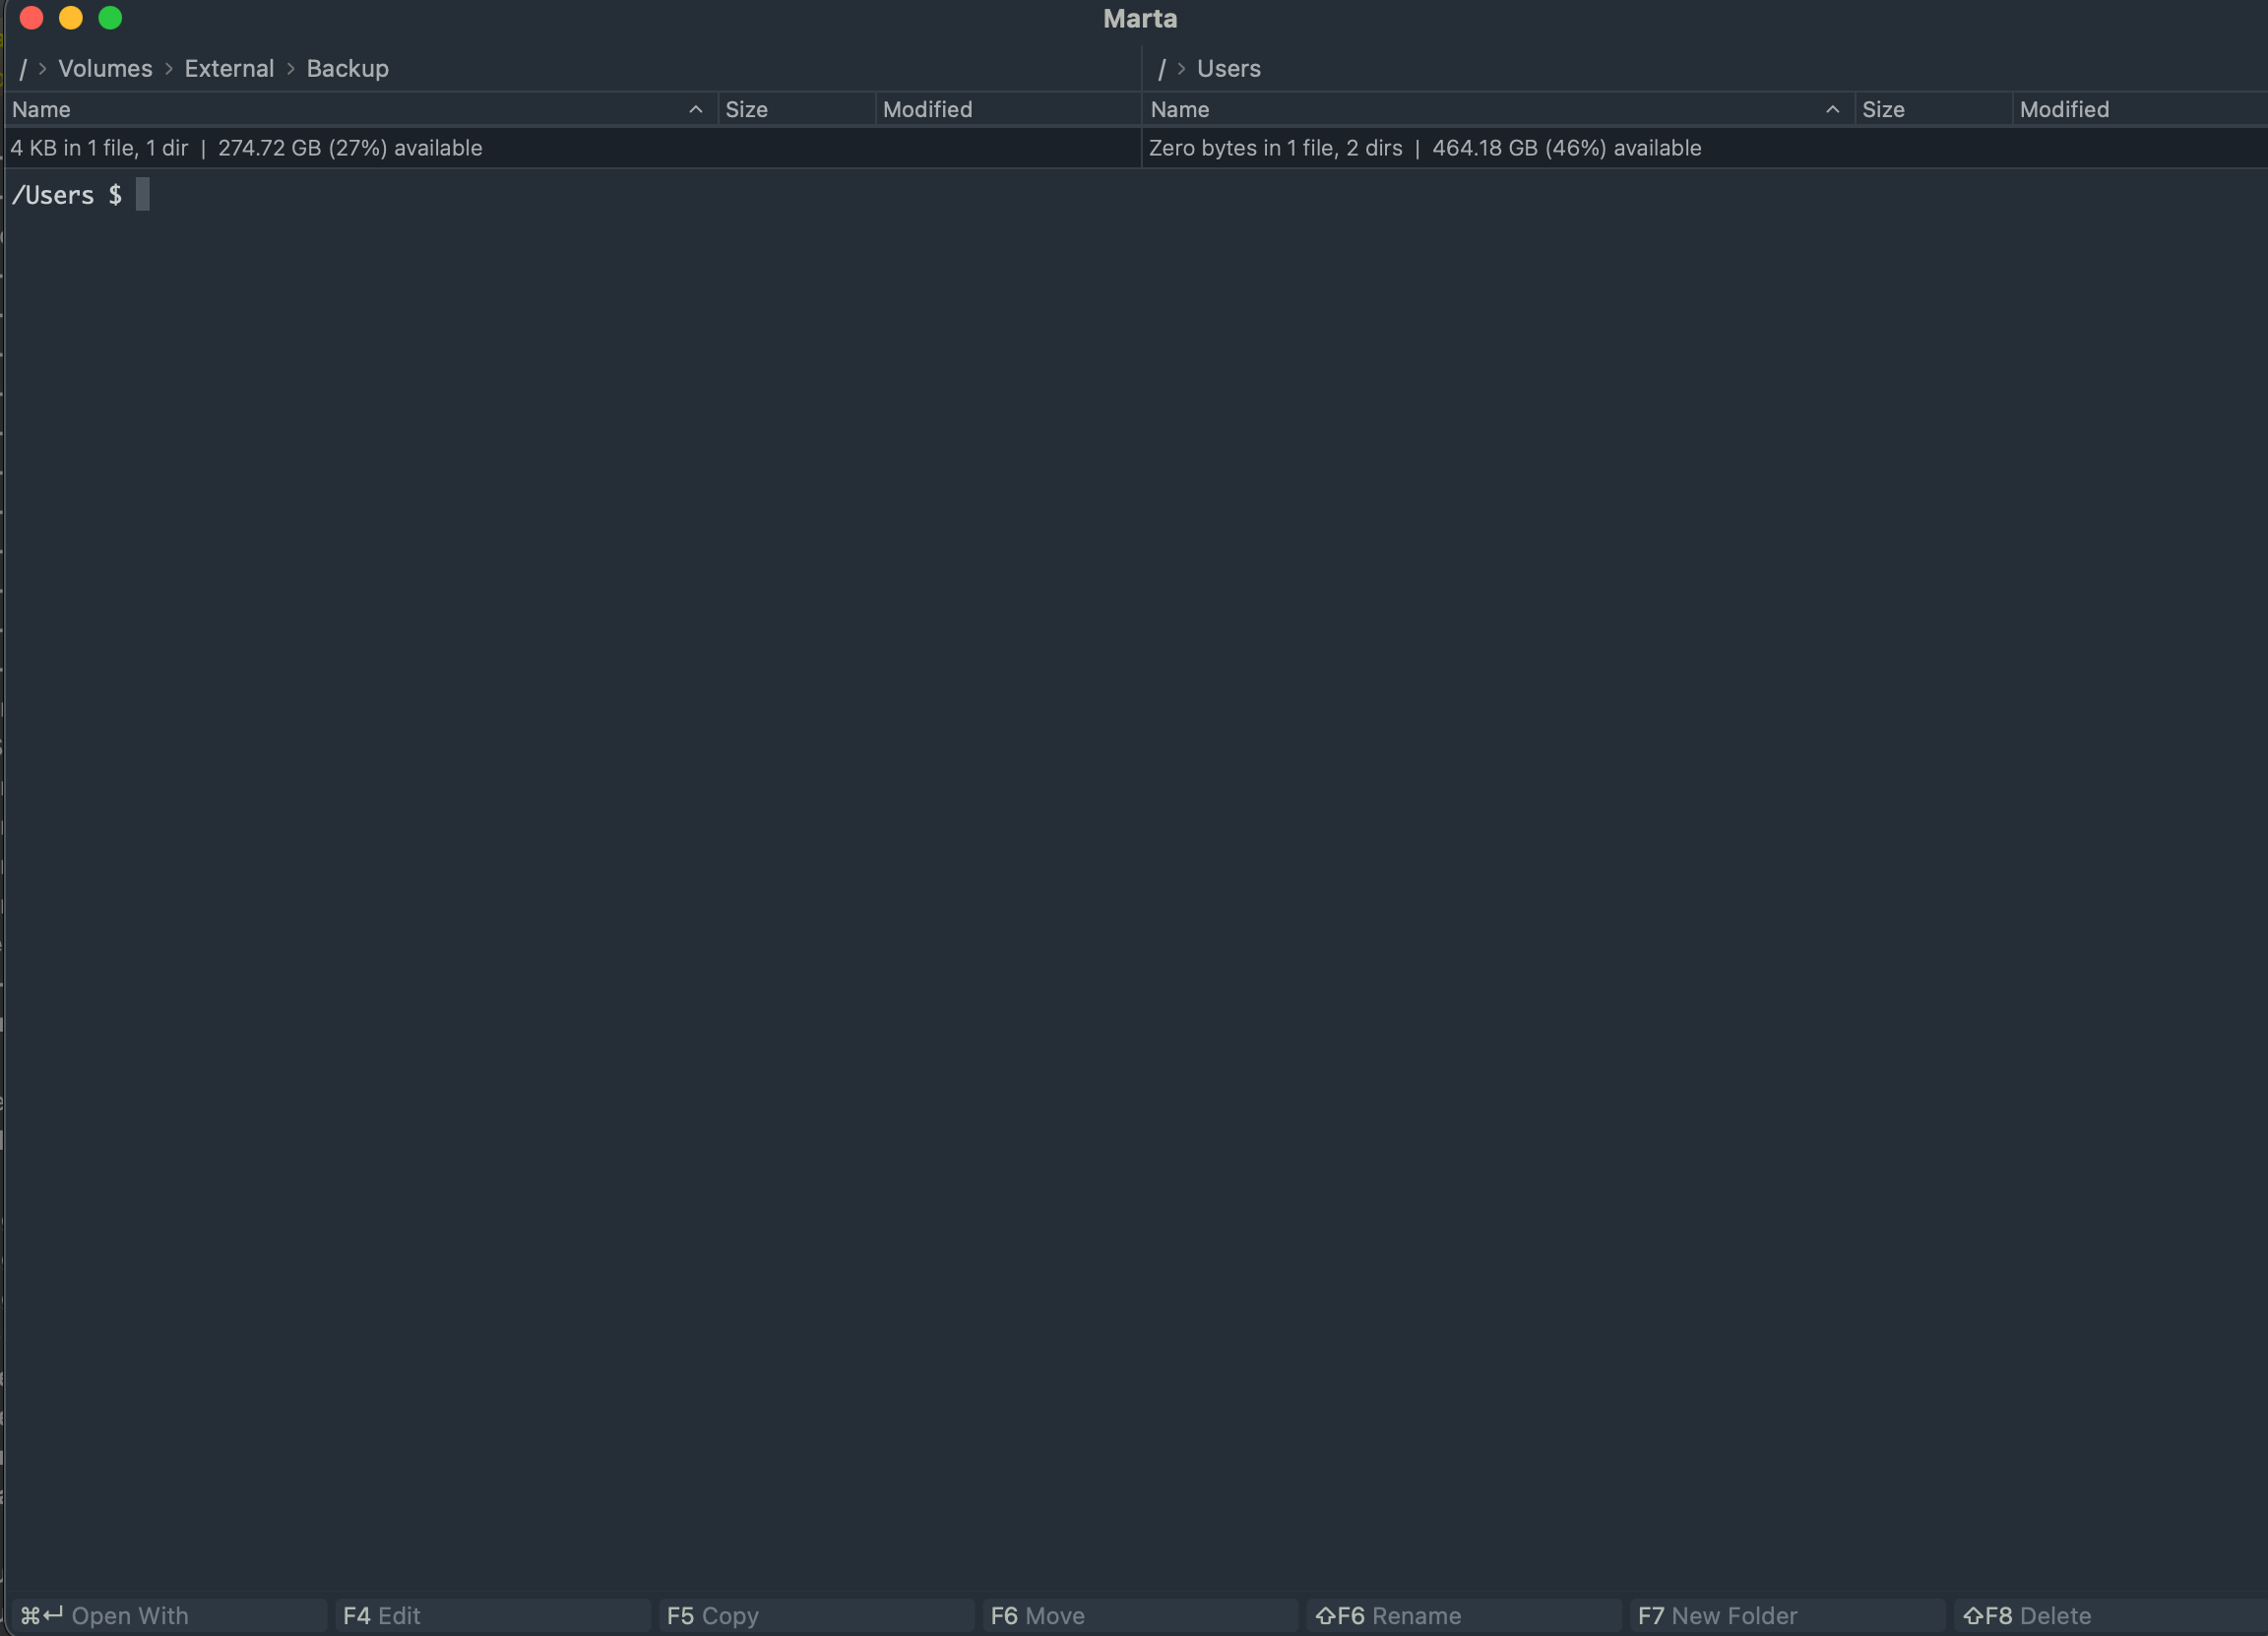Image resolution: width=2268 pixels, height=1636 pixels.
Task: Click the F6 Move action
Action: coord(1037,1615)
